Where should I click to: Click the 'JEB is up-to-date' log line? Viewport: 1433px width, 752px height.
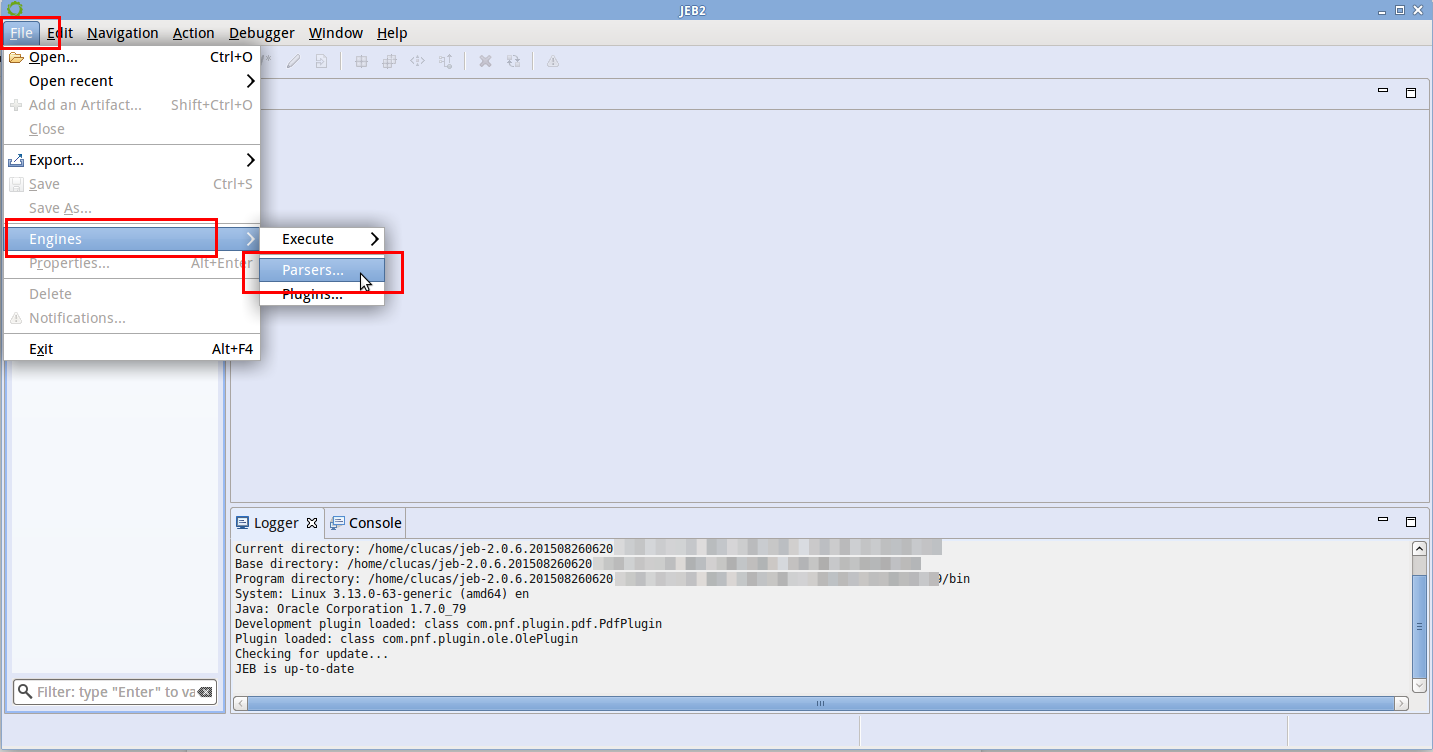294,668
